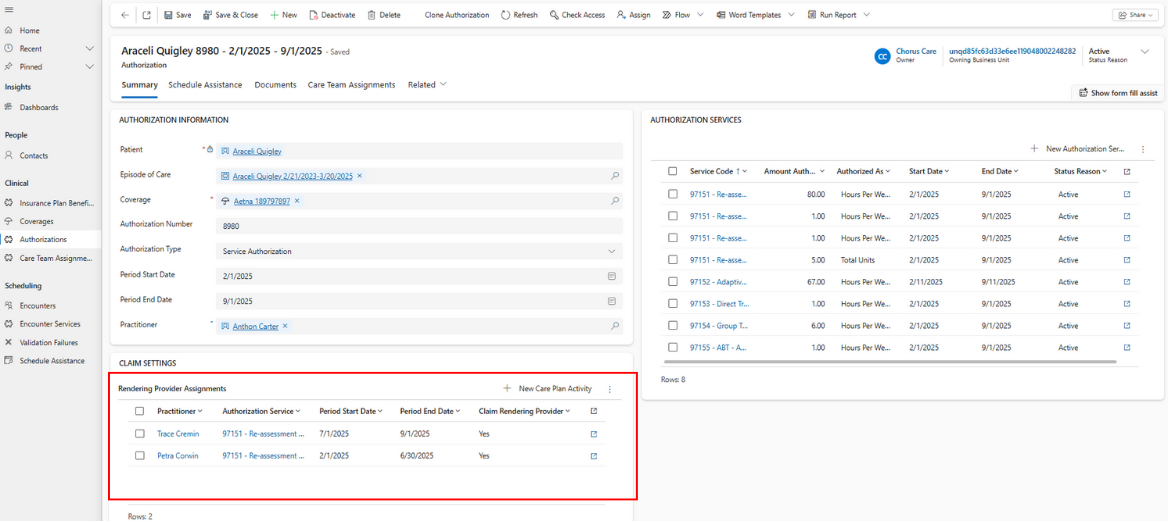Viewport: 1168px width, 522px height.
Task: Go to Home in sidebar
Action: tap(30, 31)
